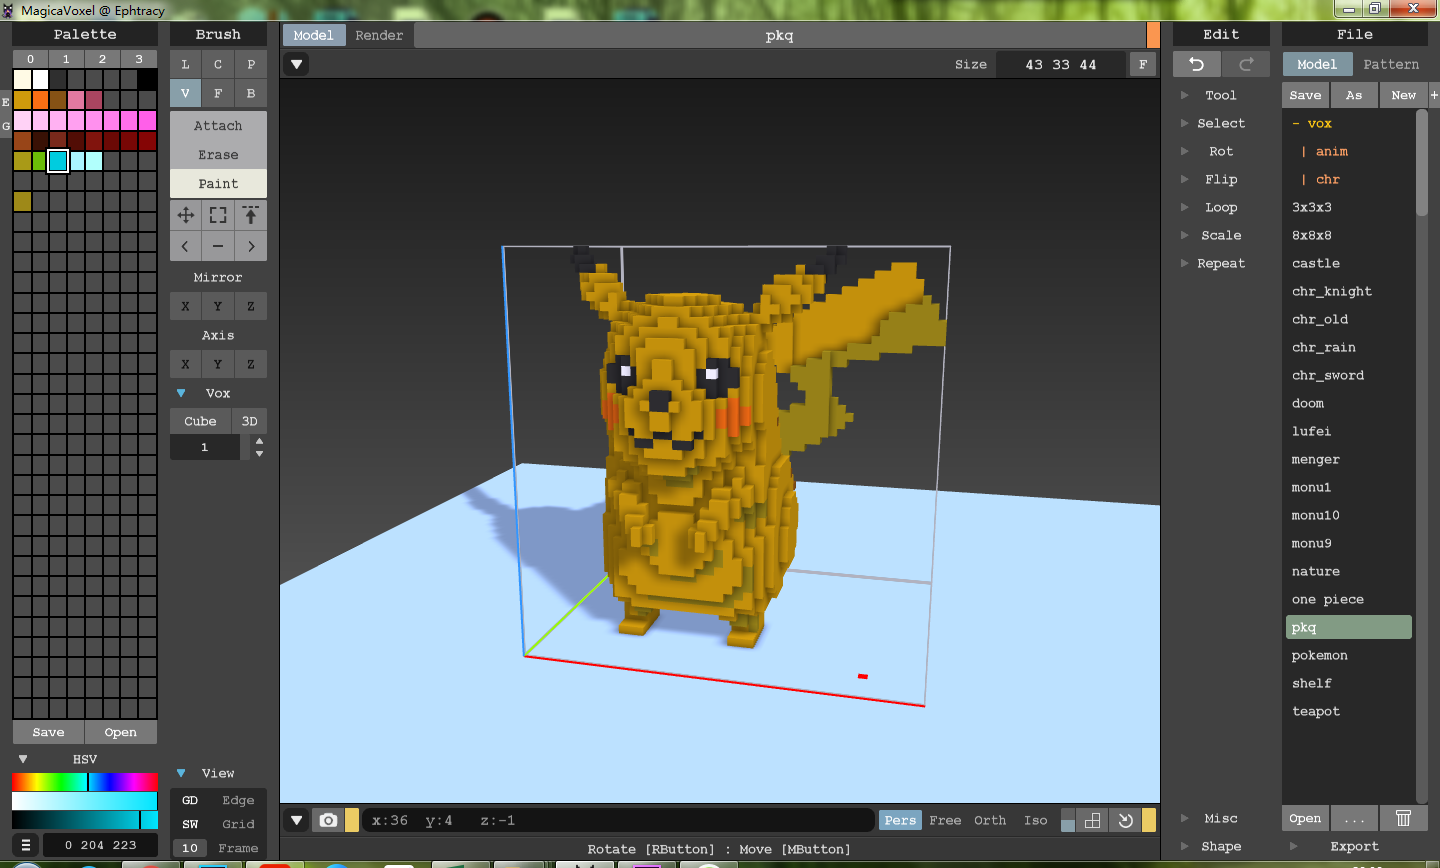Click the plus button next to New
Image resolution: width=1440 pixels, height=868 pixels.
tap(1434, 95)
